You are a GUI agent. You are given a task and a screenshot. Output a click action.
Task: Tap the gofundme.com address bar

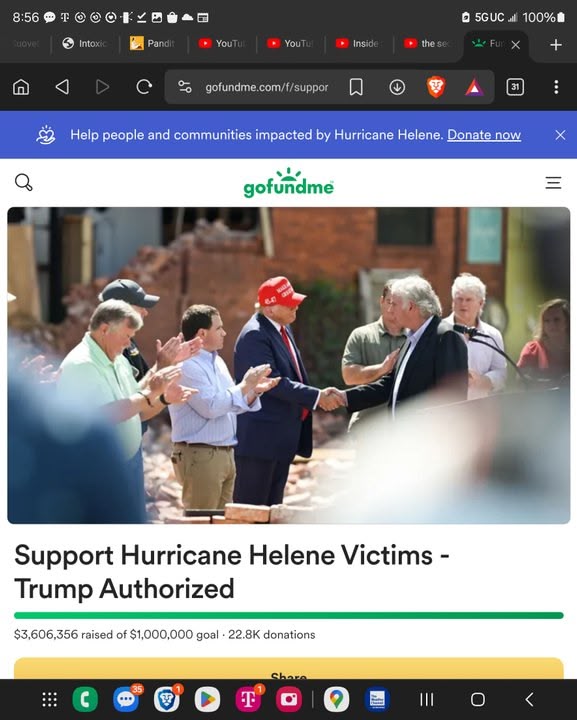pyautogui.click(x=267, y=87)
